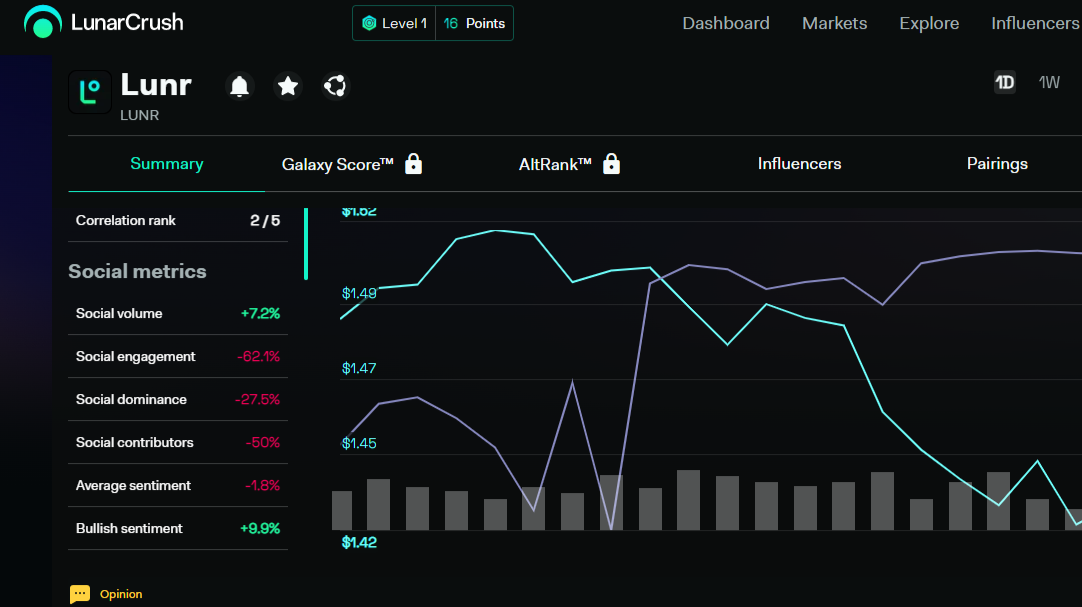The width and height of the screenshot is (1082, 607).
Task: Select the Social volume metric
Action: click(x=178, y=314)
